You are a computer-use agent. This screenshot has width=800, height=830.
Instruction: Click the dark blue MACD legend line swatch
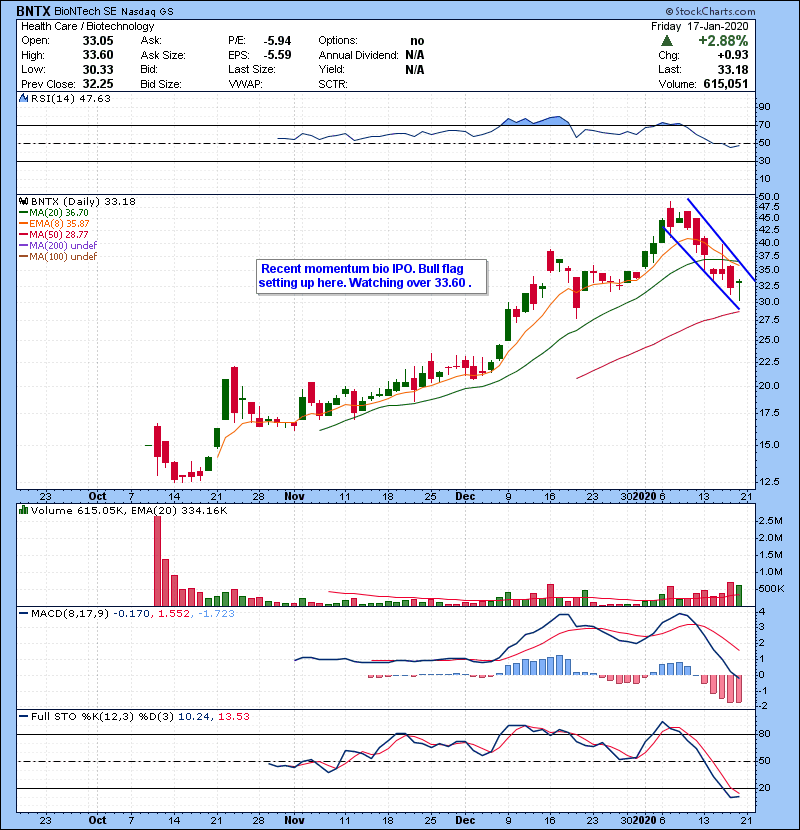tap(23, 614)
